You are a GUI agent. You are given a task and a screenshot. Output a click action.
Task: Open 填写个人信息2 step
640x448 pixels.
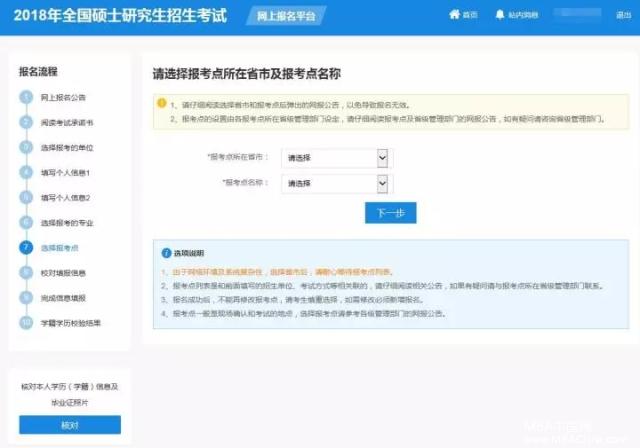pyautogui.click(x=65, y=197)
